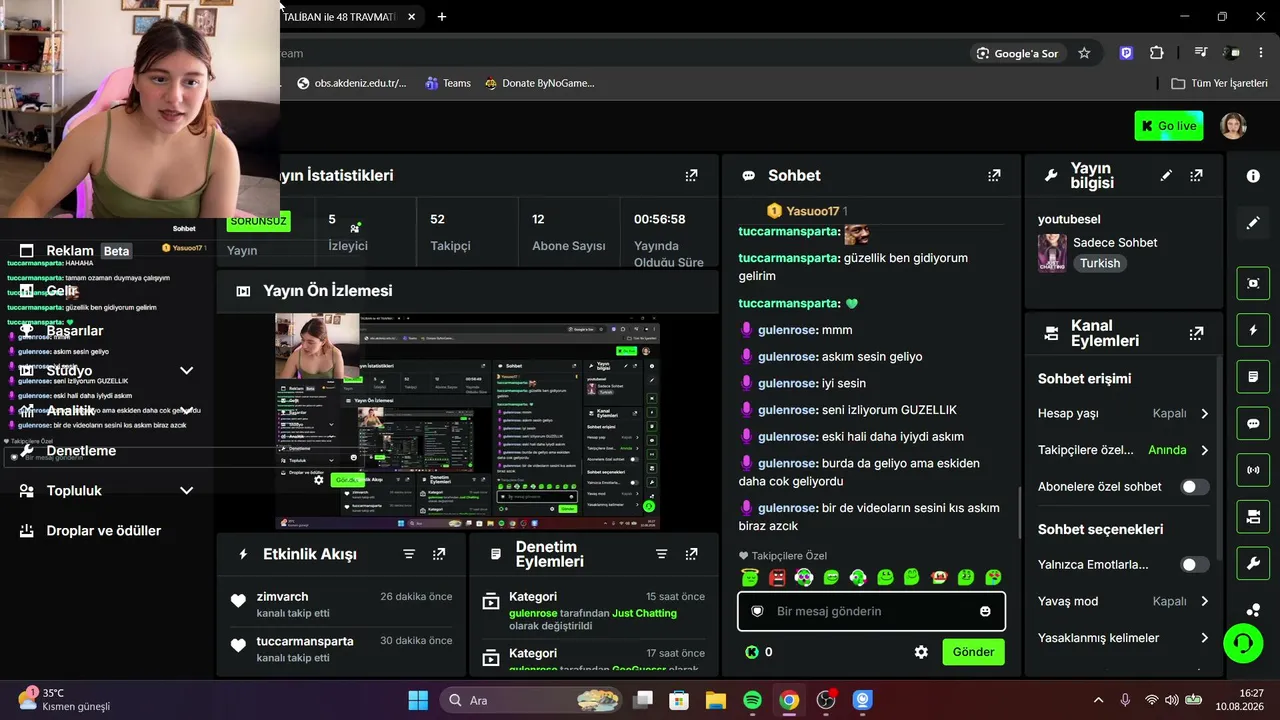This screenshot has width=1280, height=720.
Task: Open Yavaş mod setting chevron
Action: [1204, 601]
